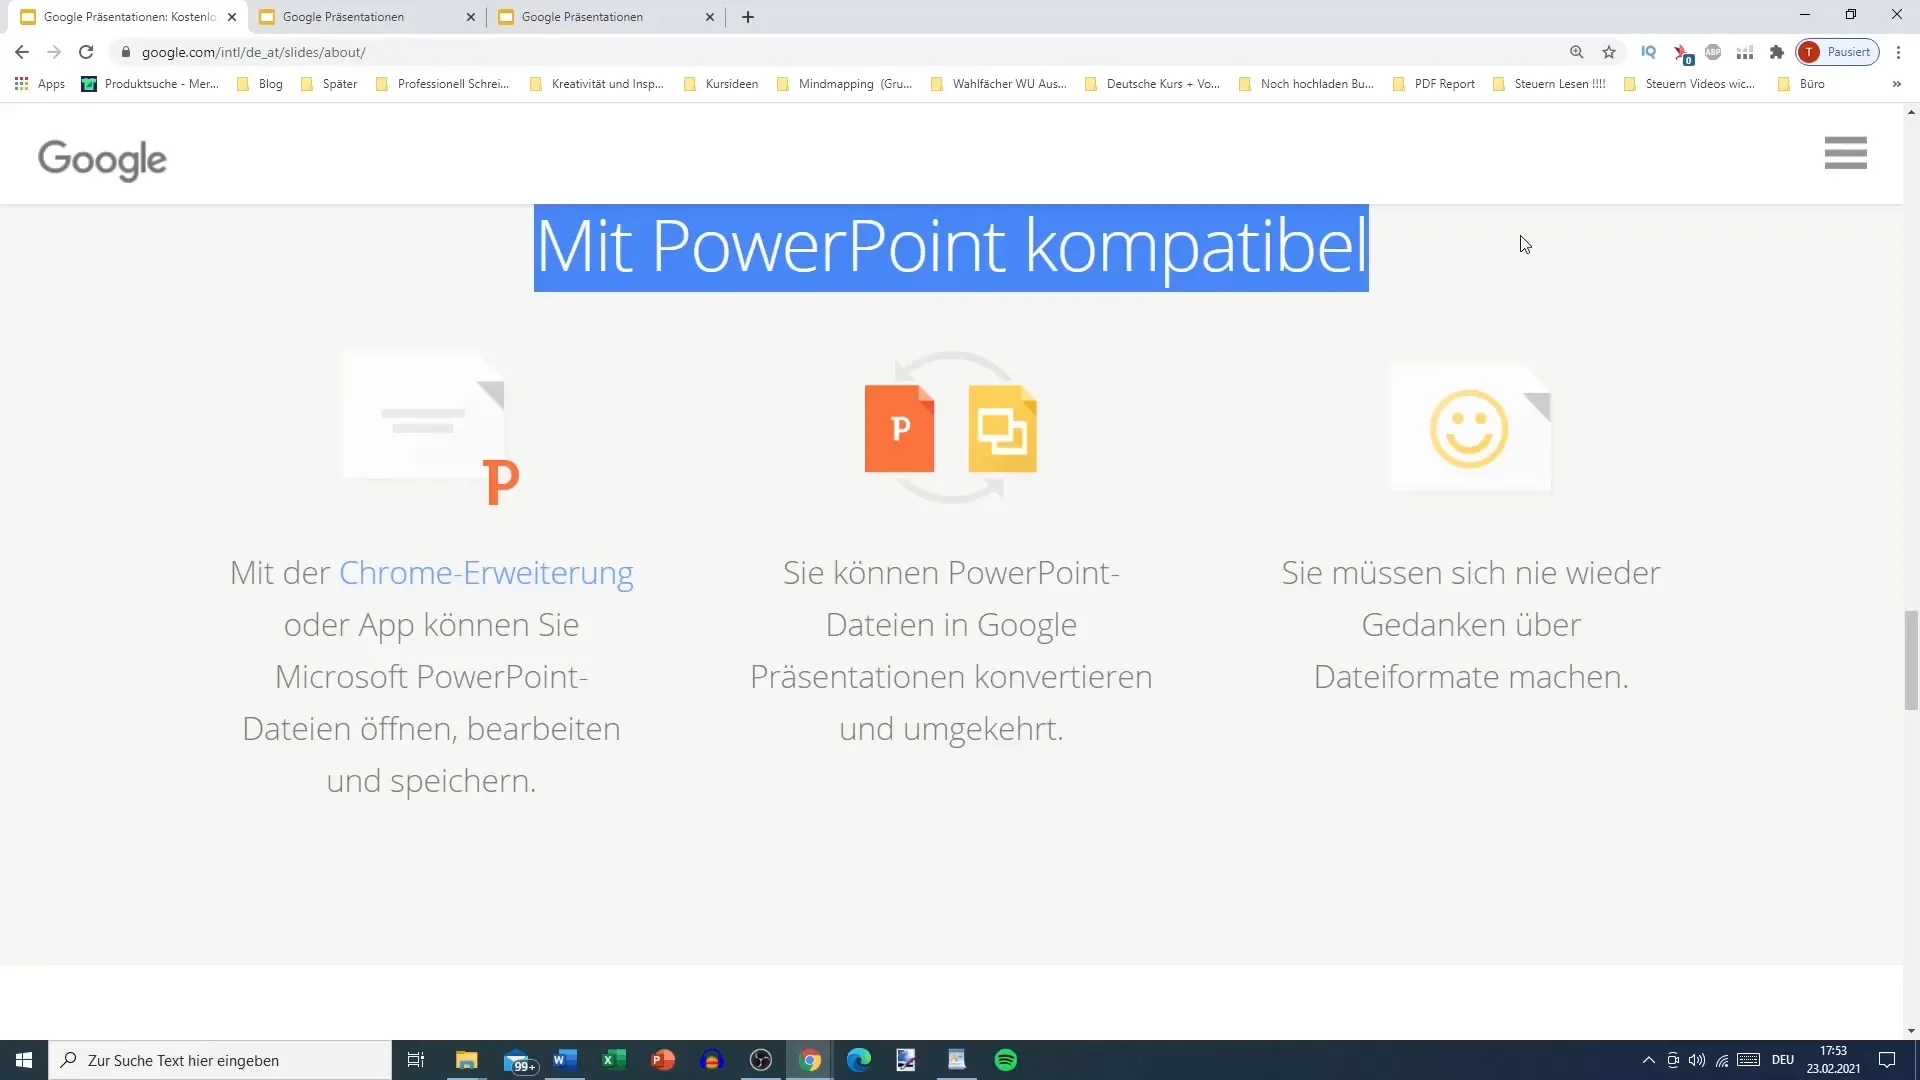Open the Kursideen bookmark folder
The image size is (1920, 1080).
721,84
